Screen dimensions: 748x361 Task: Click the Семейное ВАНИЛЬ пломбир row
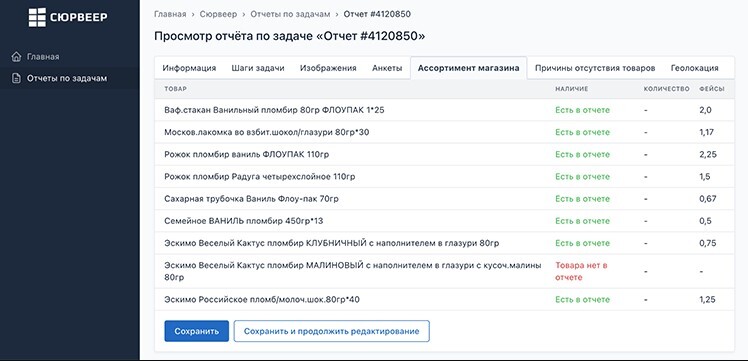click(445, 221)
